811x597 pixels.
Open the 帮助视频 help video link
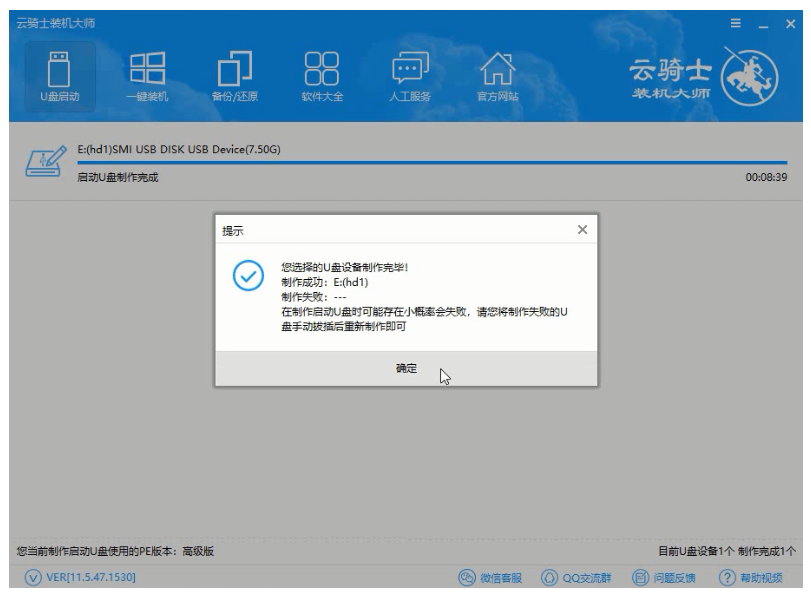pos(750,578)
